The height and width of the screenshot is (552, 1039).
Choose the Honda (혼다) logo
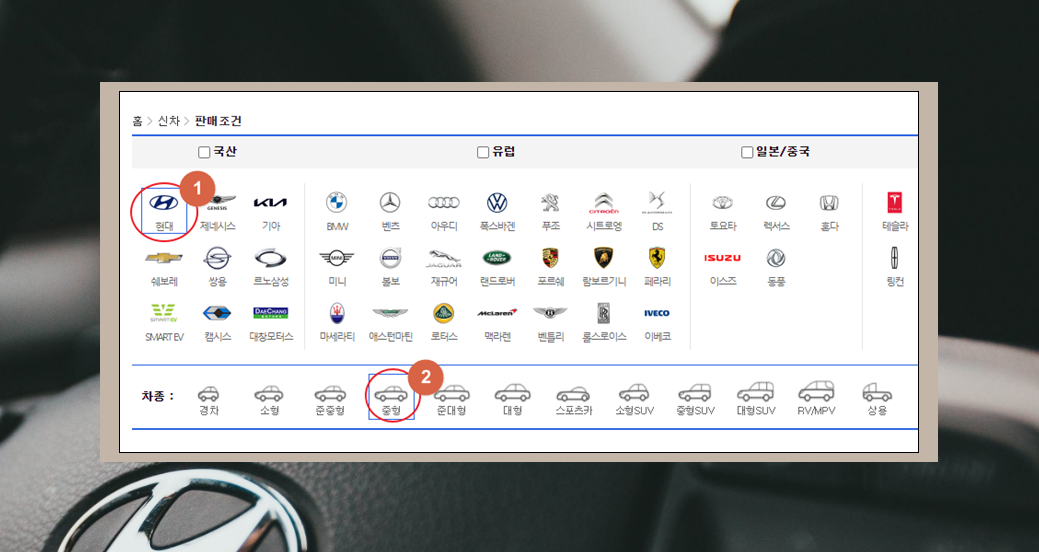(829, 202)
